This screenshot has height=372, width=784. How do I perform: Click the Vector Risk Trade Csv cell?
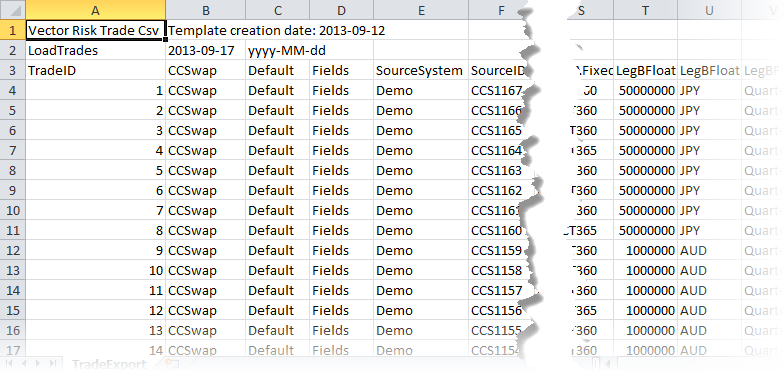96,30
